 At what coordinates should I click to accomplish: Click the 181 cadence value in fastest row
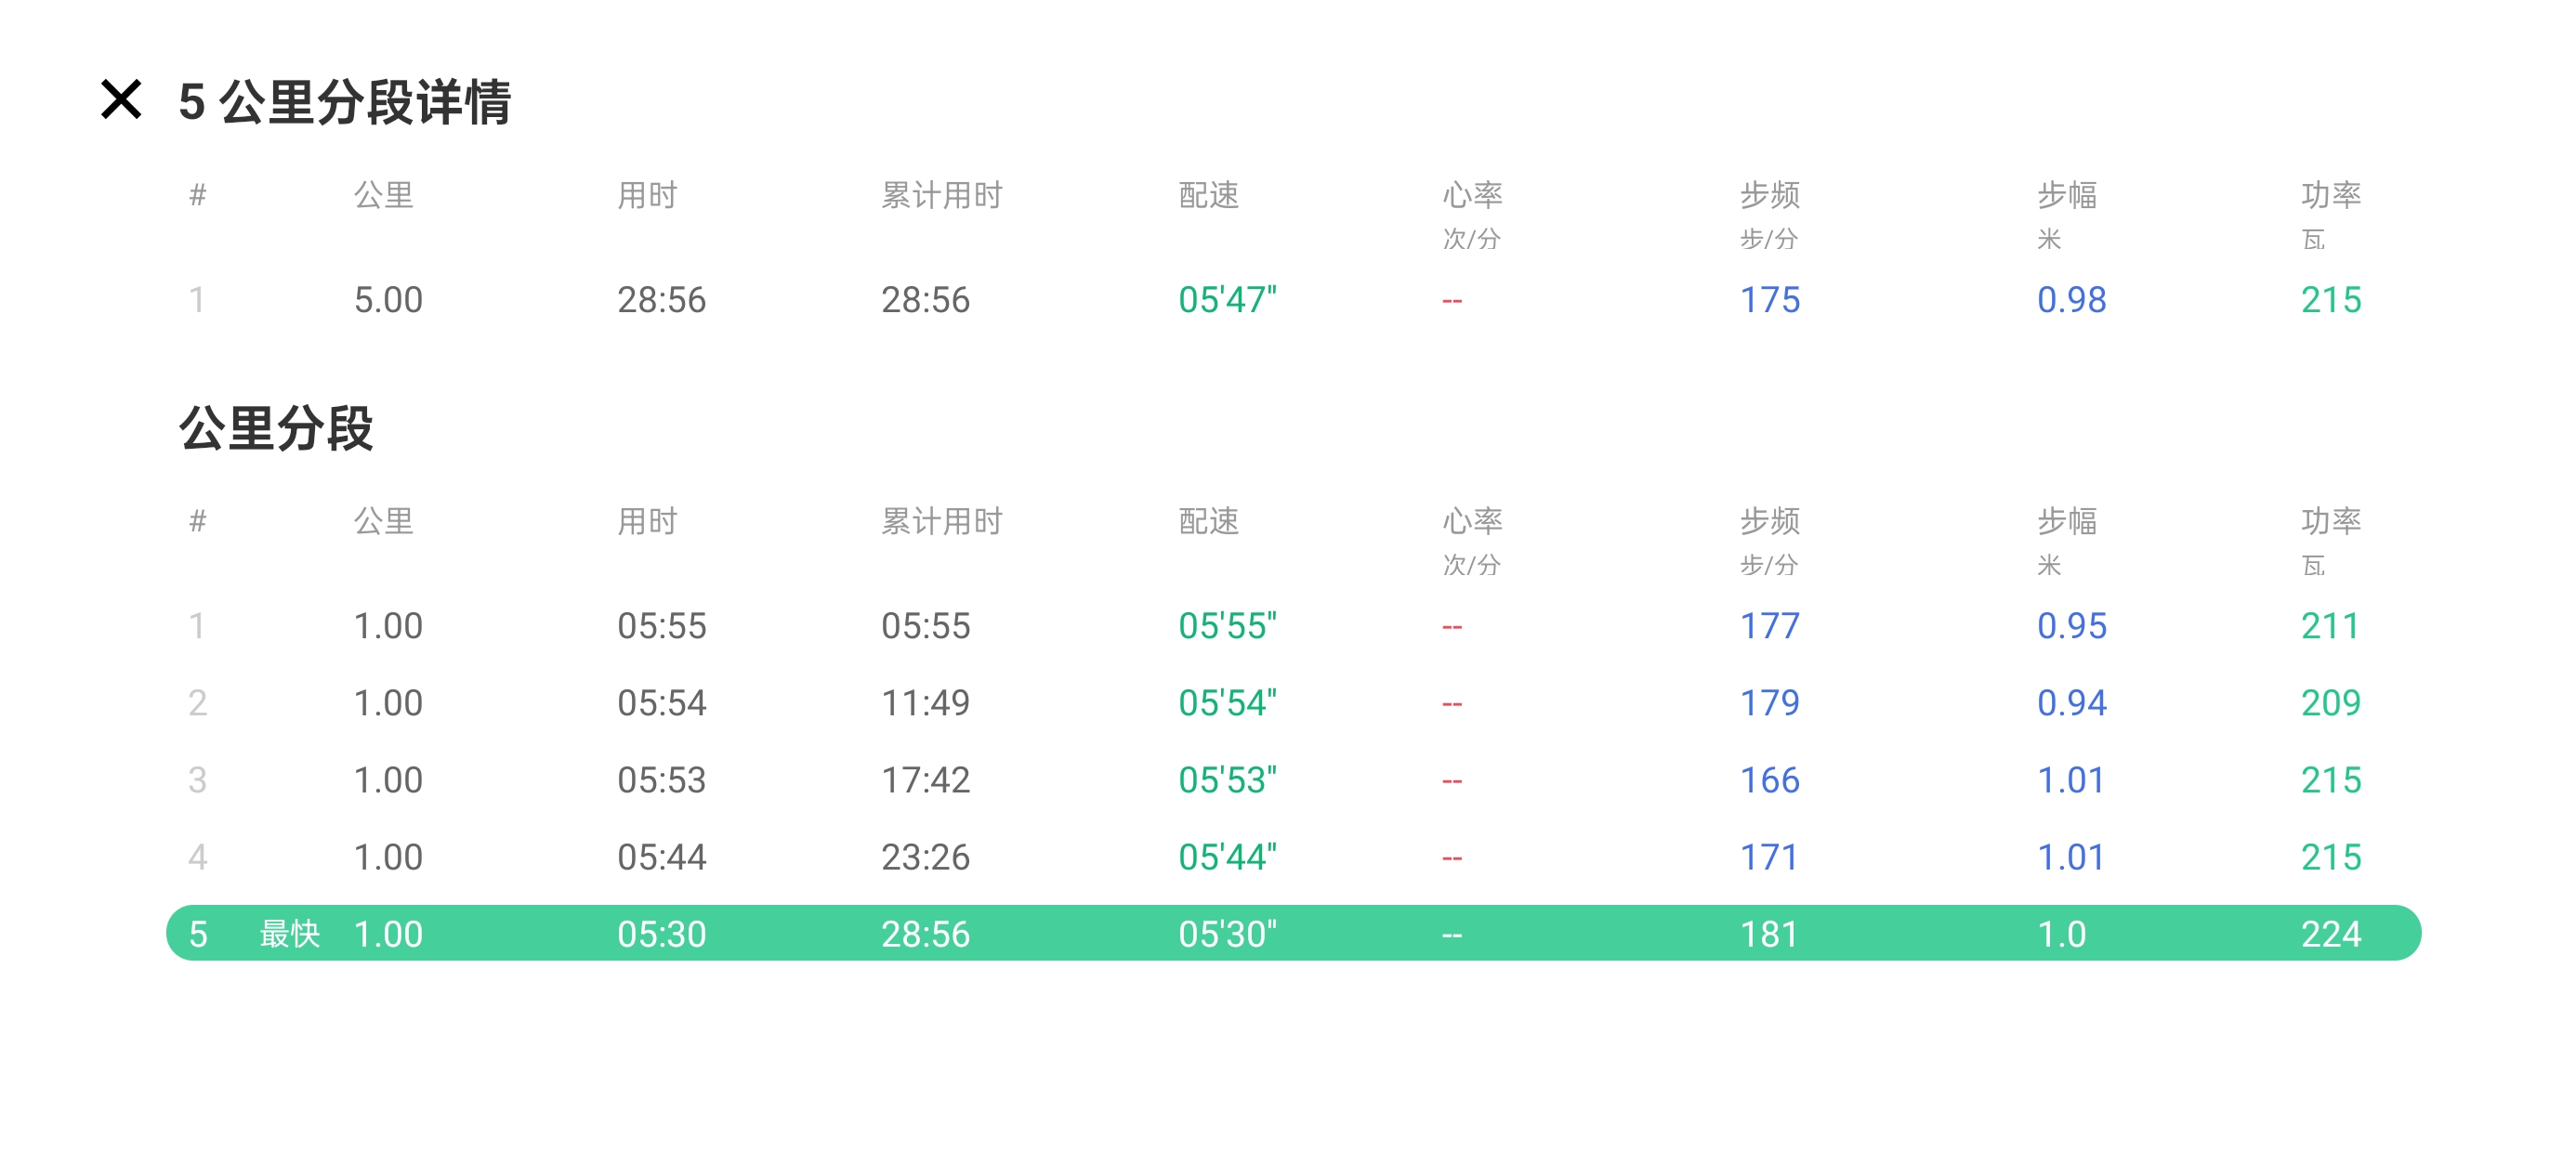(1769, 933)
